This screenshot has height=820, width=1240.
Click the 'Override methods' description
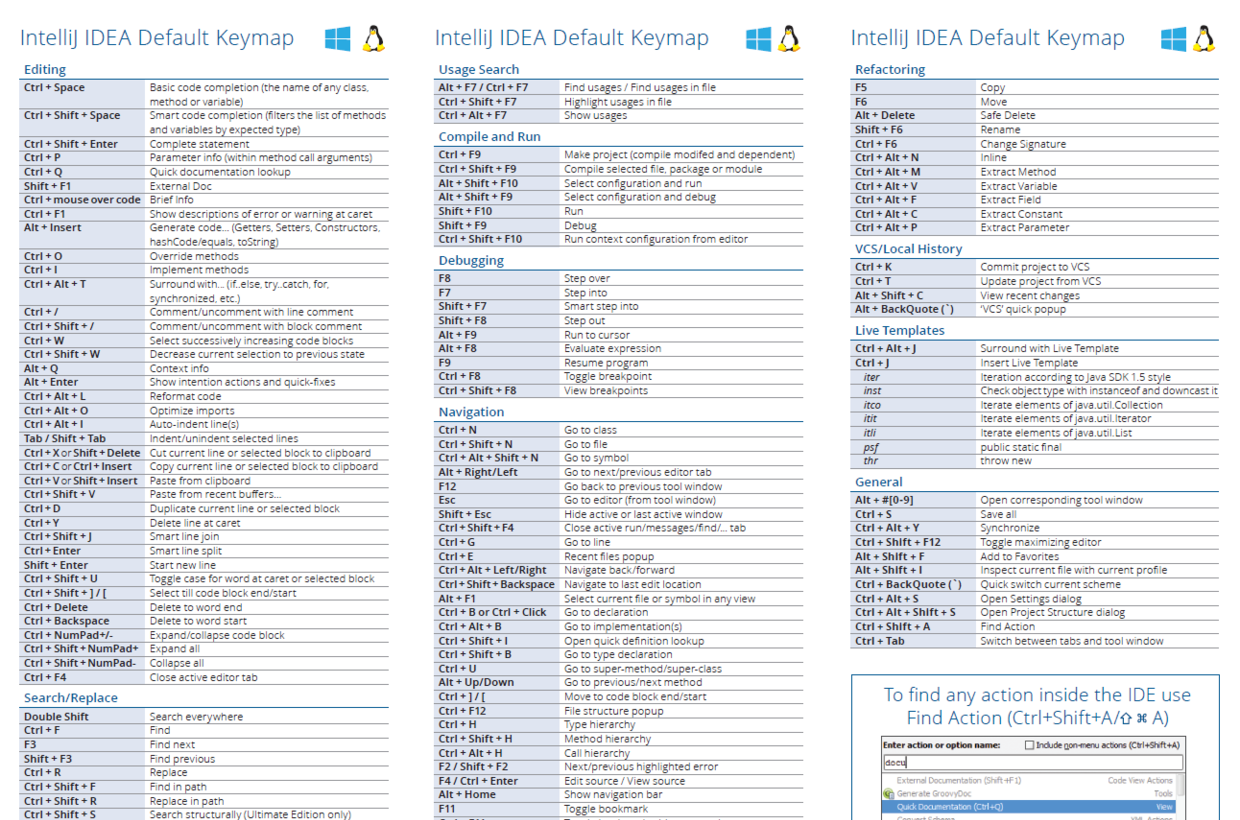tap(194, 256)
